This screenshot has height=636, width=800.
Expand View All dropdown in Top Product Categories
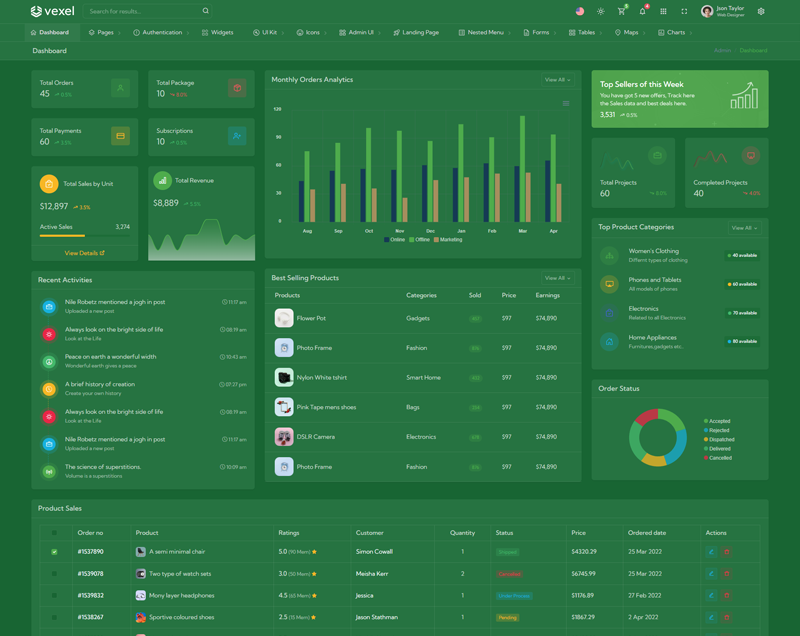743,228
